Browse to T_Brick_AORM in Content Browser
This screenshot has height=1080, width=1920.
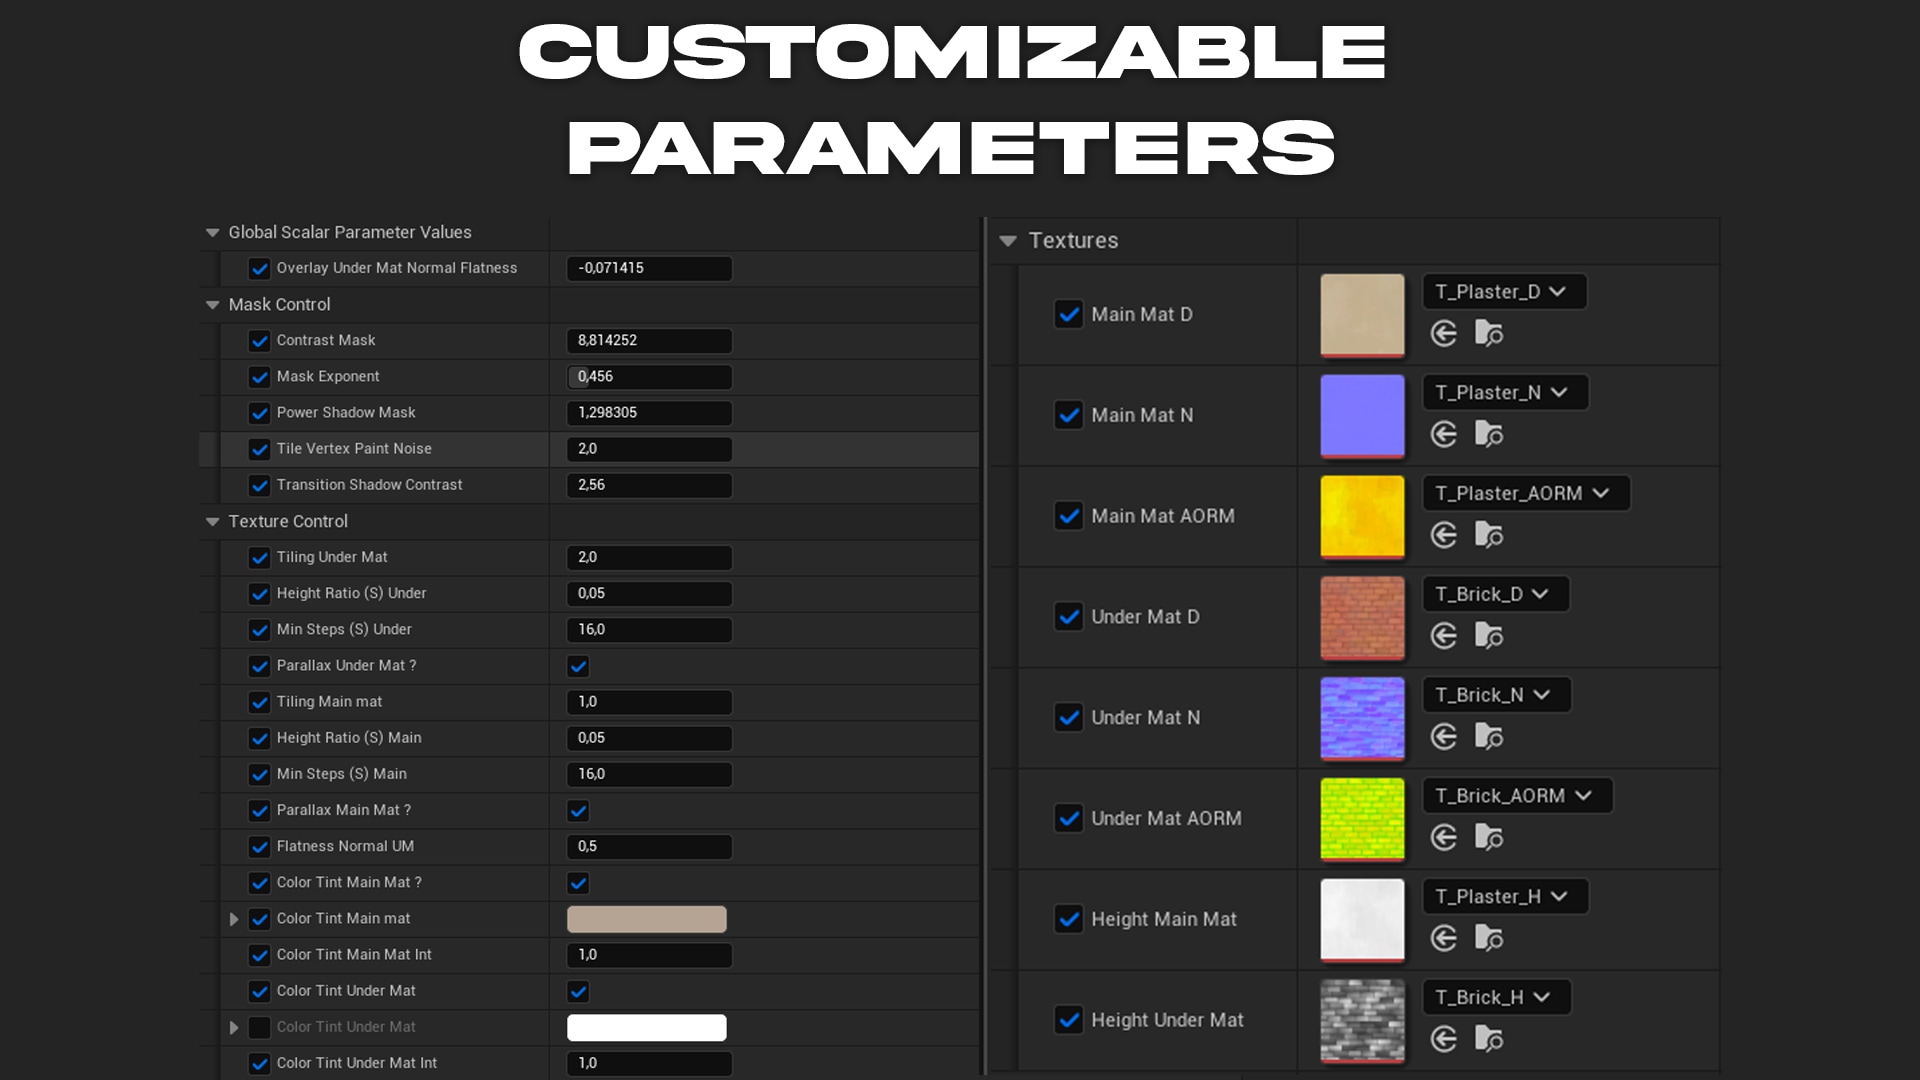[1489, 837]
